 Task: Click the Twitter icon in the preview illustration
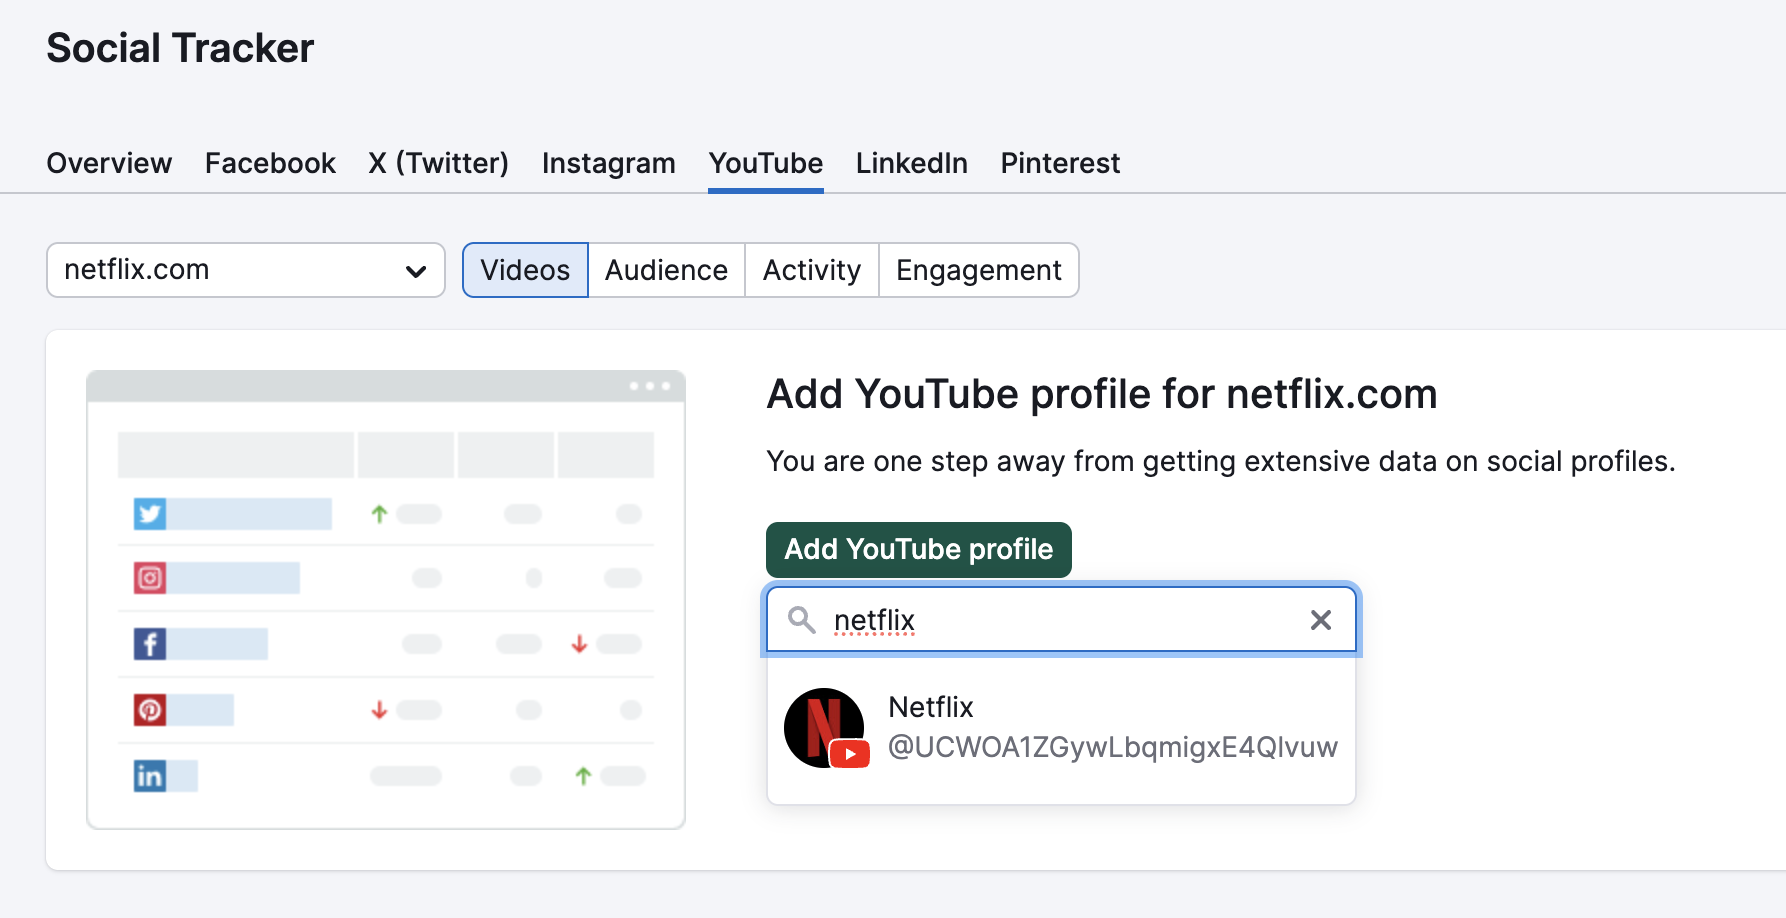(x=150, y=513)
